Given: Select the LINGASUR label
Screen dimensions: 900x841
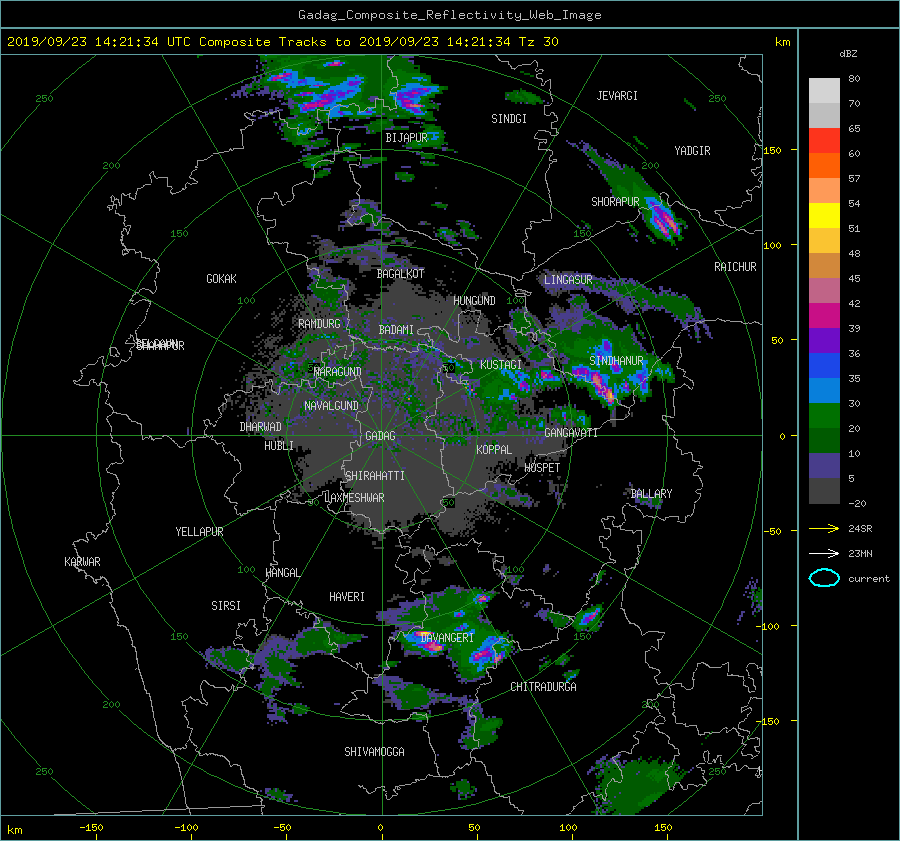Looking at the screenshot, I should (568, 280).
